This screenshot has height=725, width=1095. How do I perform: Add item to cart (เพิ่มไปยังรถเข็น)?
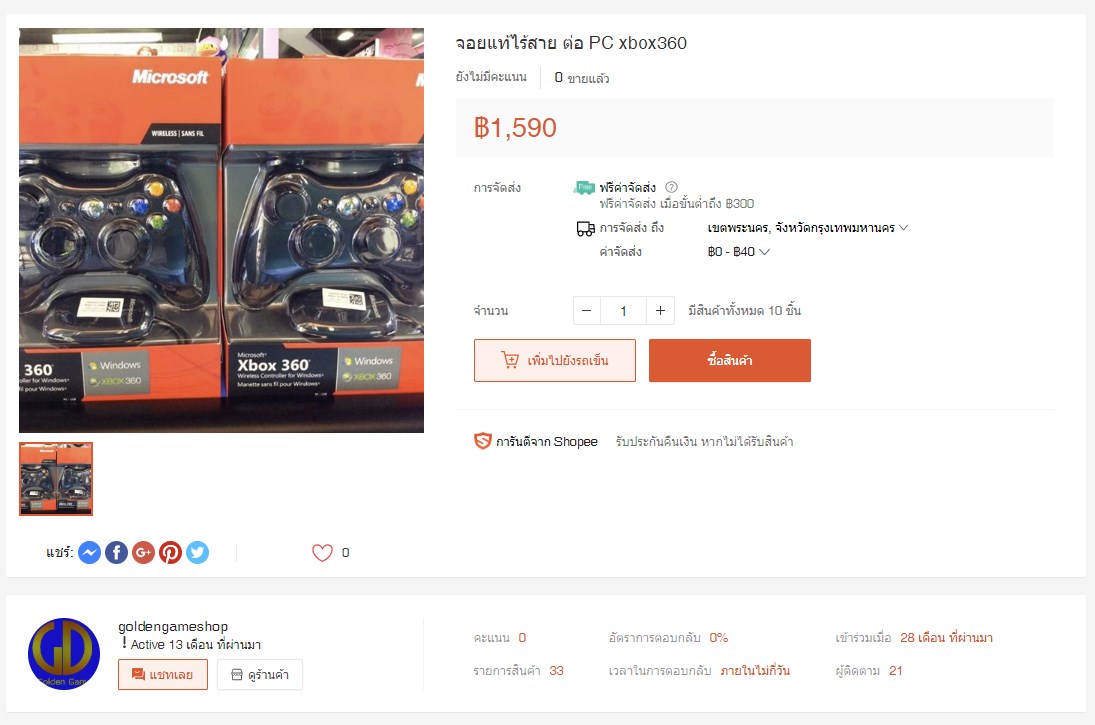pos(554,360)
